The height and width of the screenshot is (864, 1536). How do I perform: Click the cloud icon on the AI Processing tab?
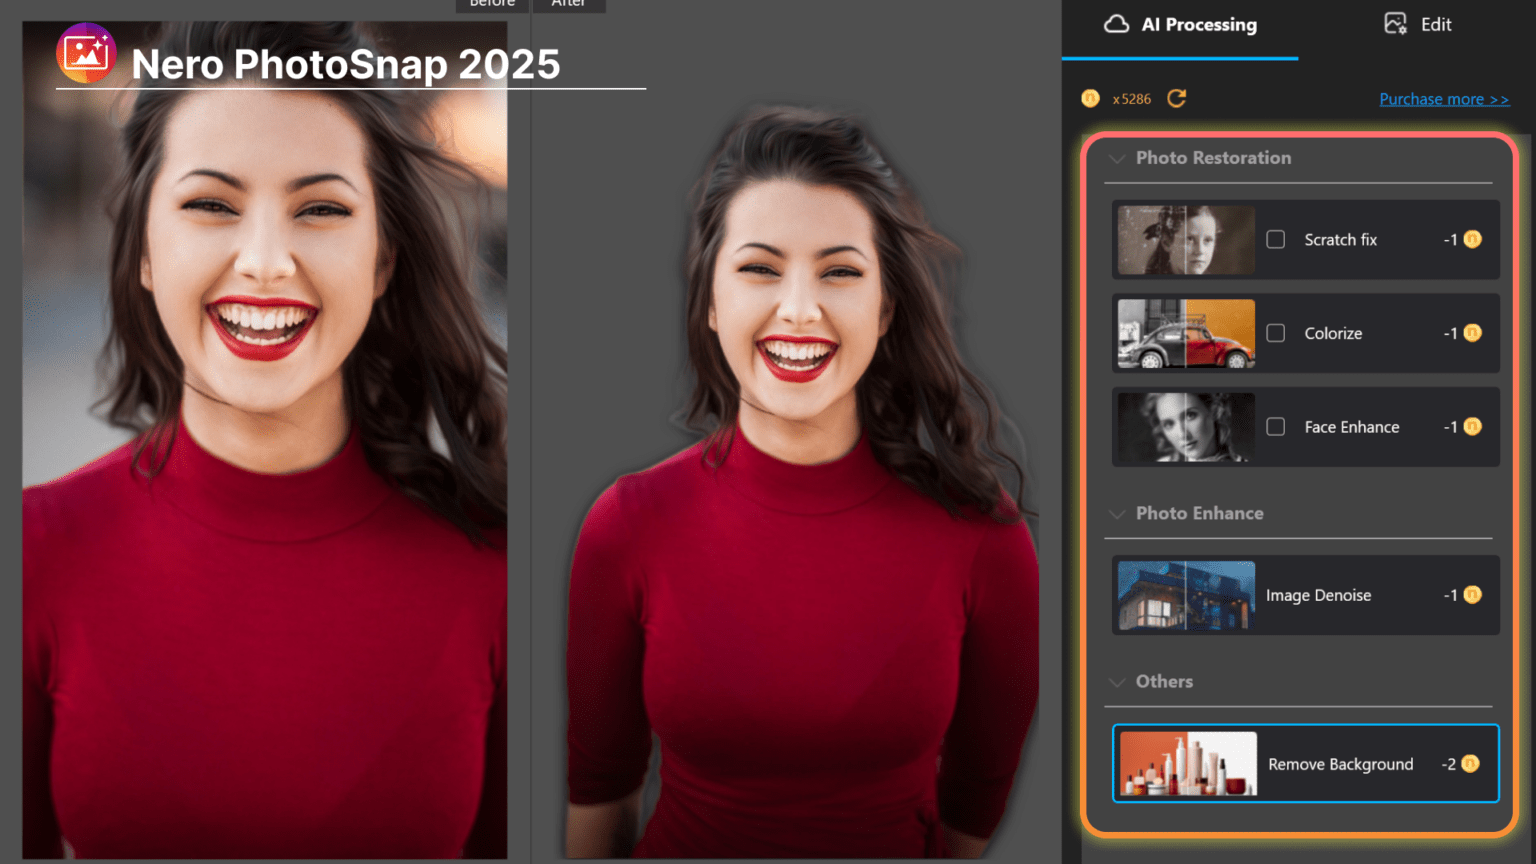[1127, 25]
